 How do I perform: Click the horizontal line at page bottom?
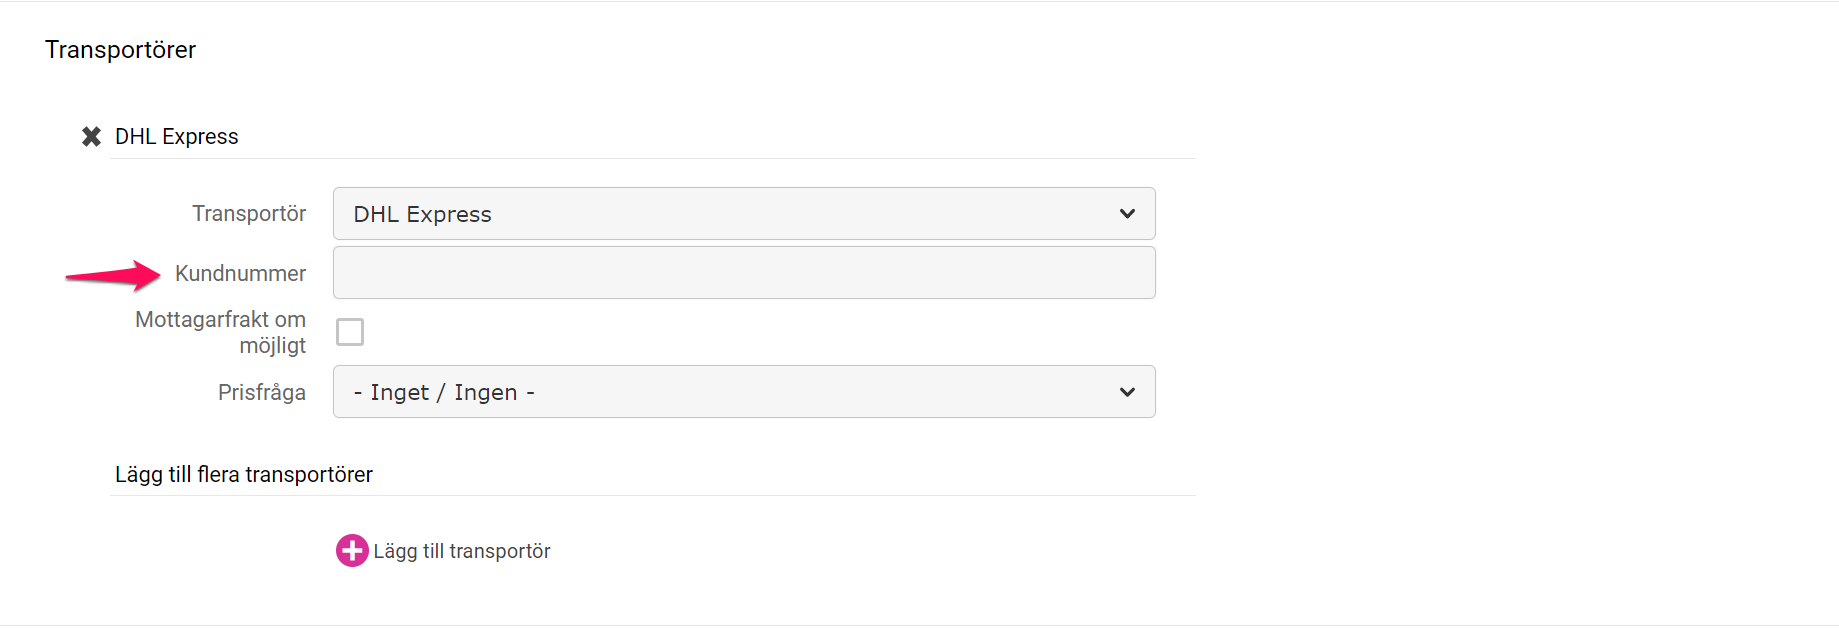tap(919, 625)
